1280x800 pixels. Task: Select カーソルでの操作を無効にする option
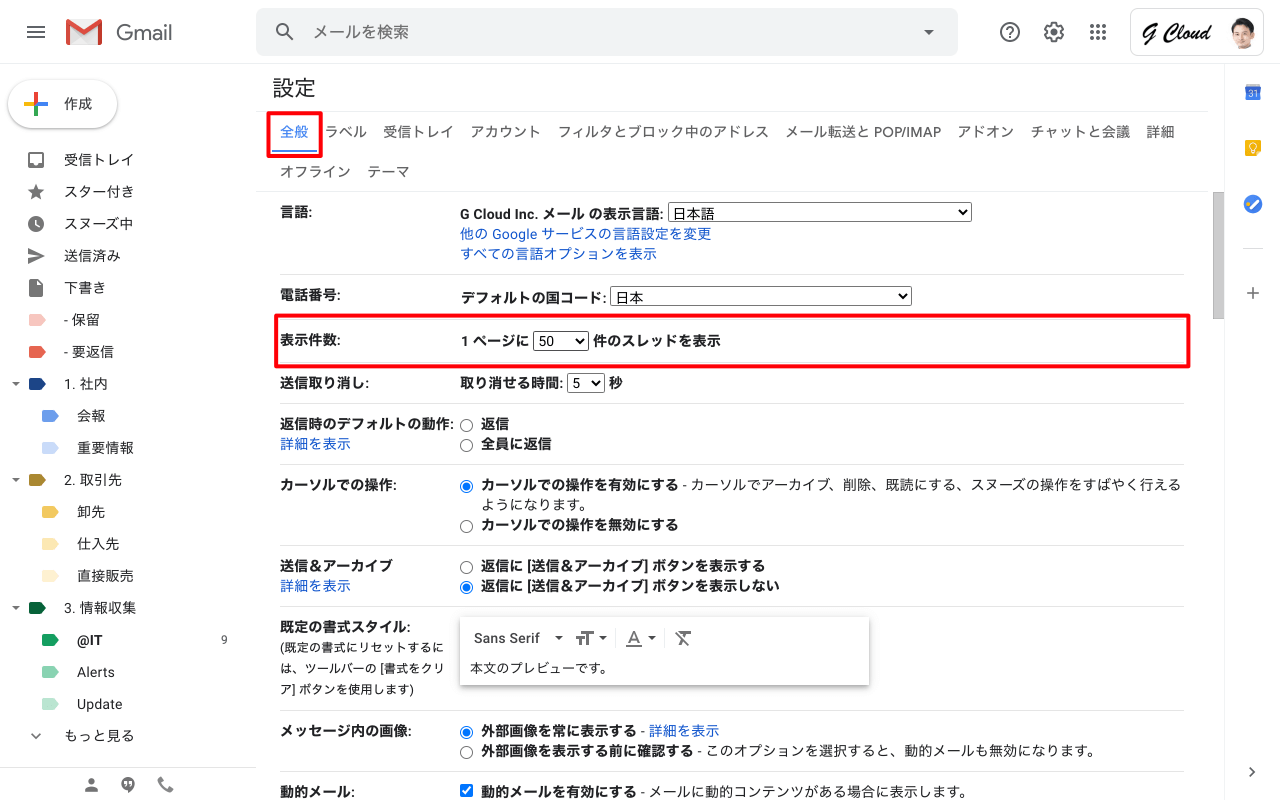[466, 526]
